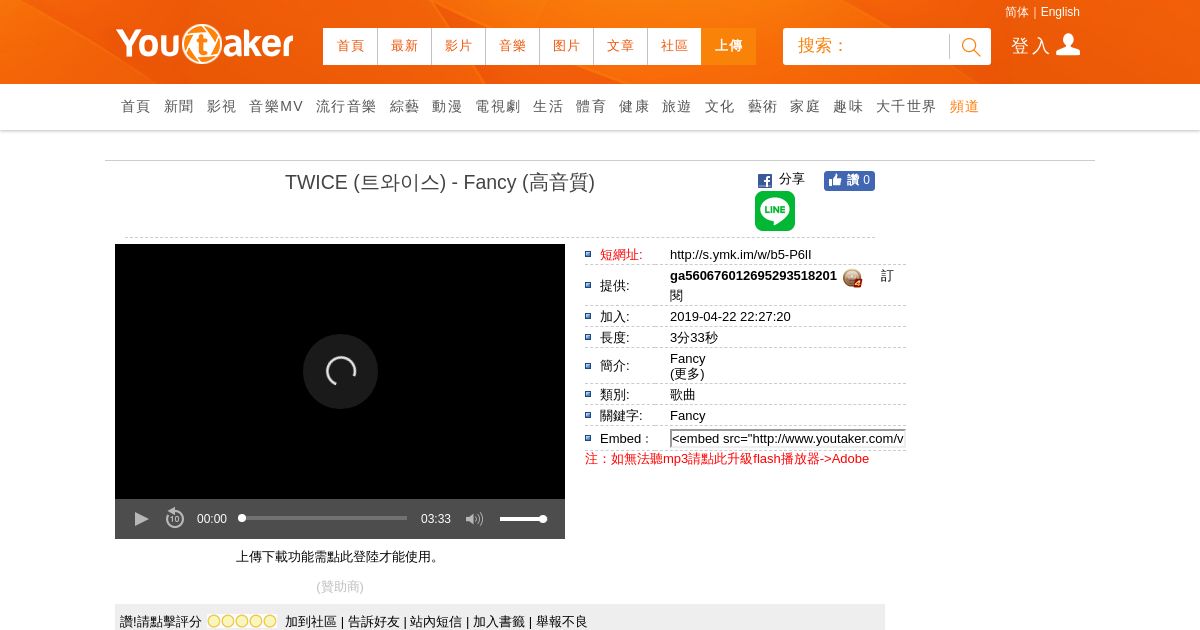This screenshot has height=630, width=1200.
Task: Open the 音樂MV category
Action: (x=276, y=106)
